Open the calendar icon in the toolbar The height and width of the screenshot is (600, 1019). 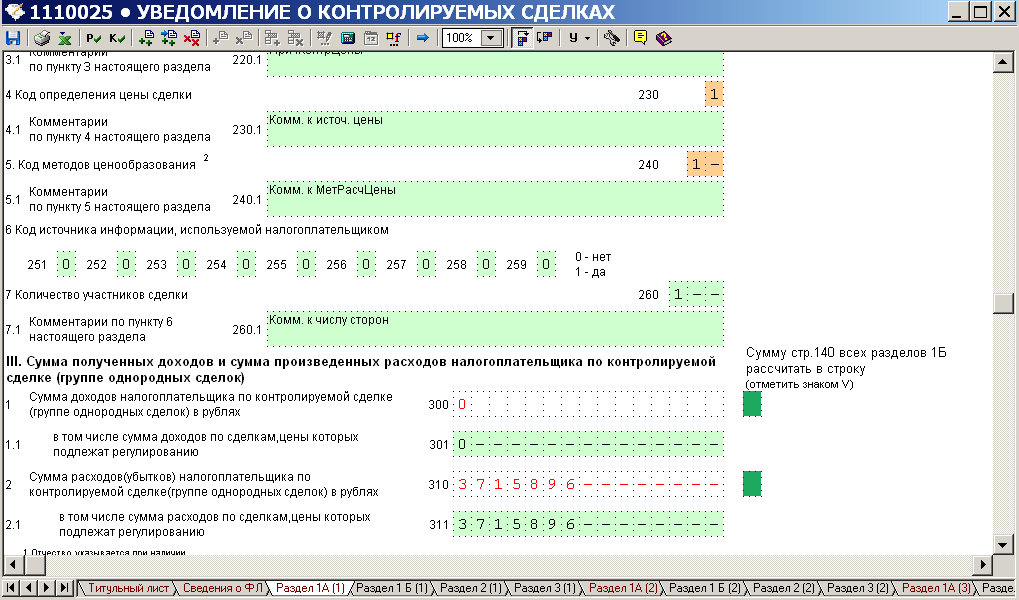[370, 38]
